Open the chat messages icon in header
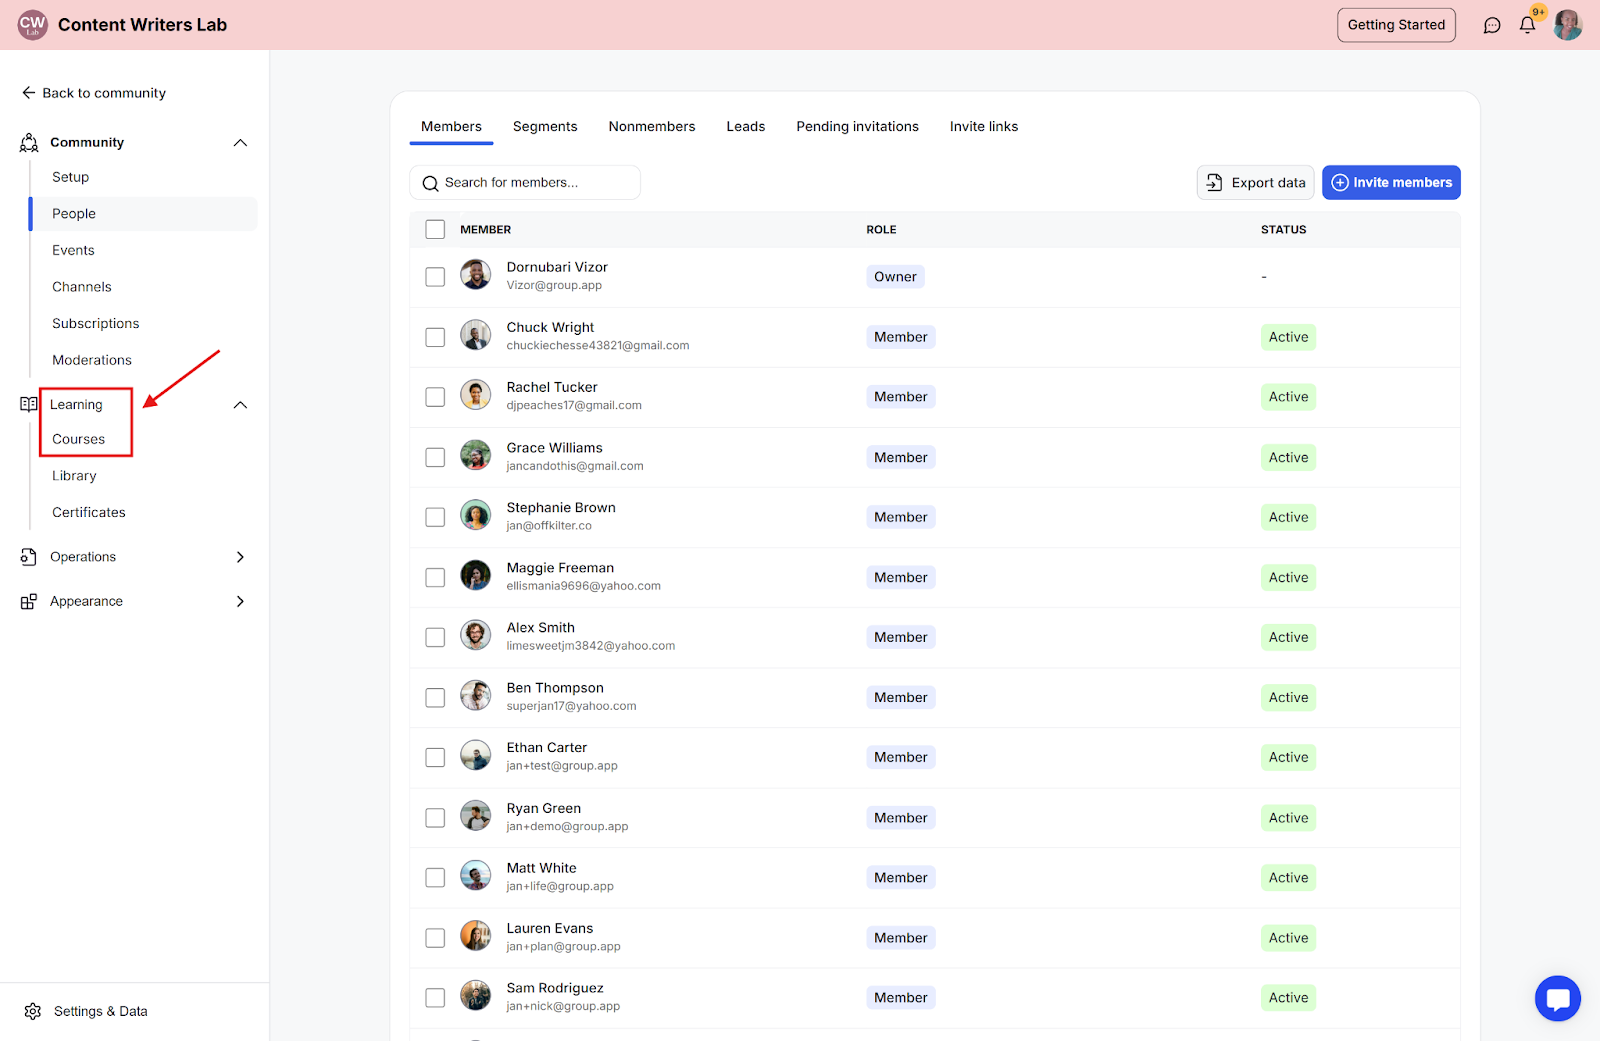The height and width of the screenshot is (1041, 1600). click(1492, 25)
